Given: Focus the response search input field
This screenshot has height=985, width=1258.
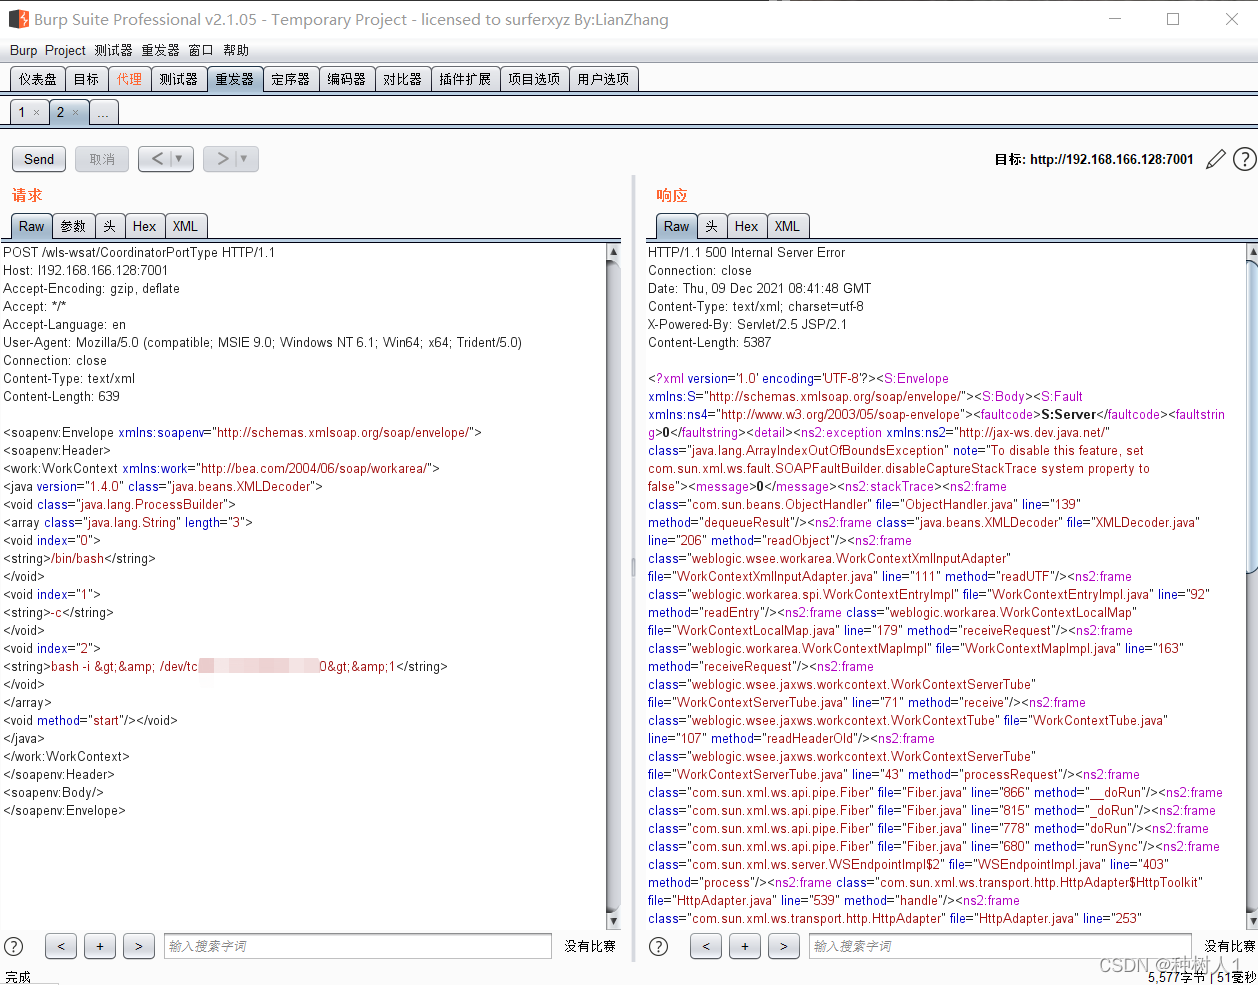Looking at the screenshot, I should point(1000,946).
